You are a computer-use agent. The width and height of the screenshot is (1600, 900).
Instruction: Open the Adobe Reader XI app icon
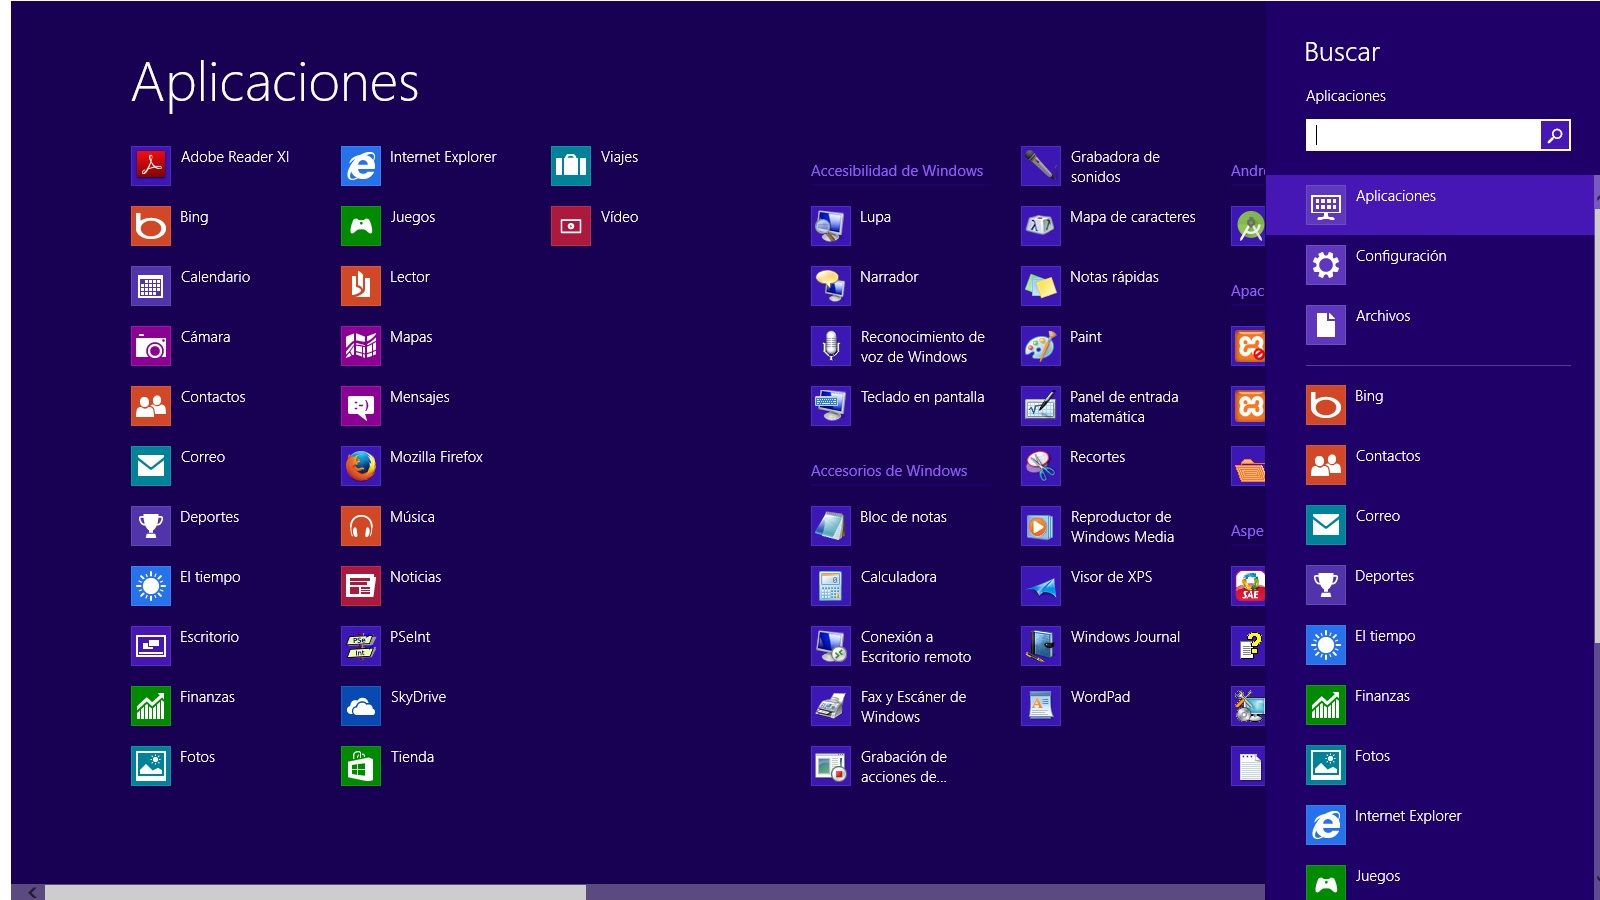(x=151, y=166)
